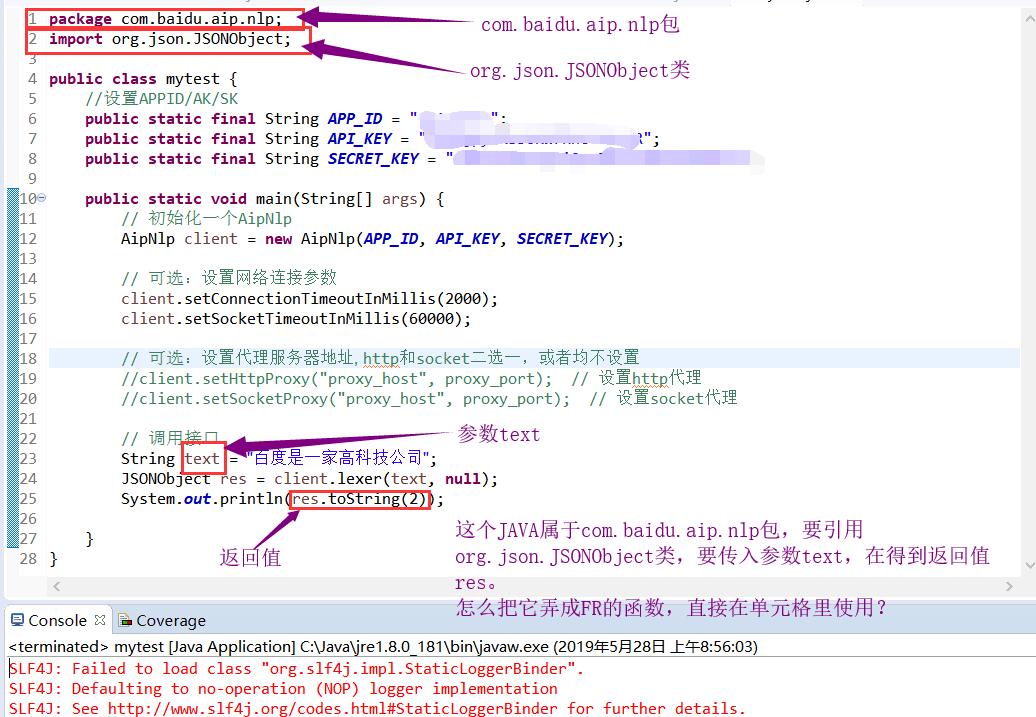Click the API_KEY constant declaration

372,139
